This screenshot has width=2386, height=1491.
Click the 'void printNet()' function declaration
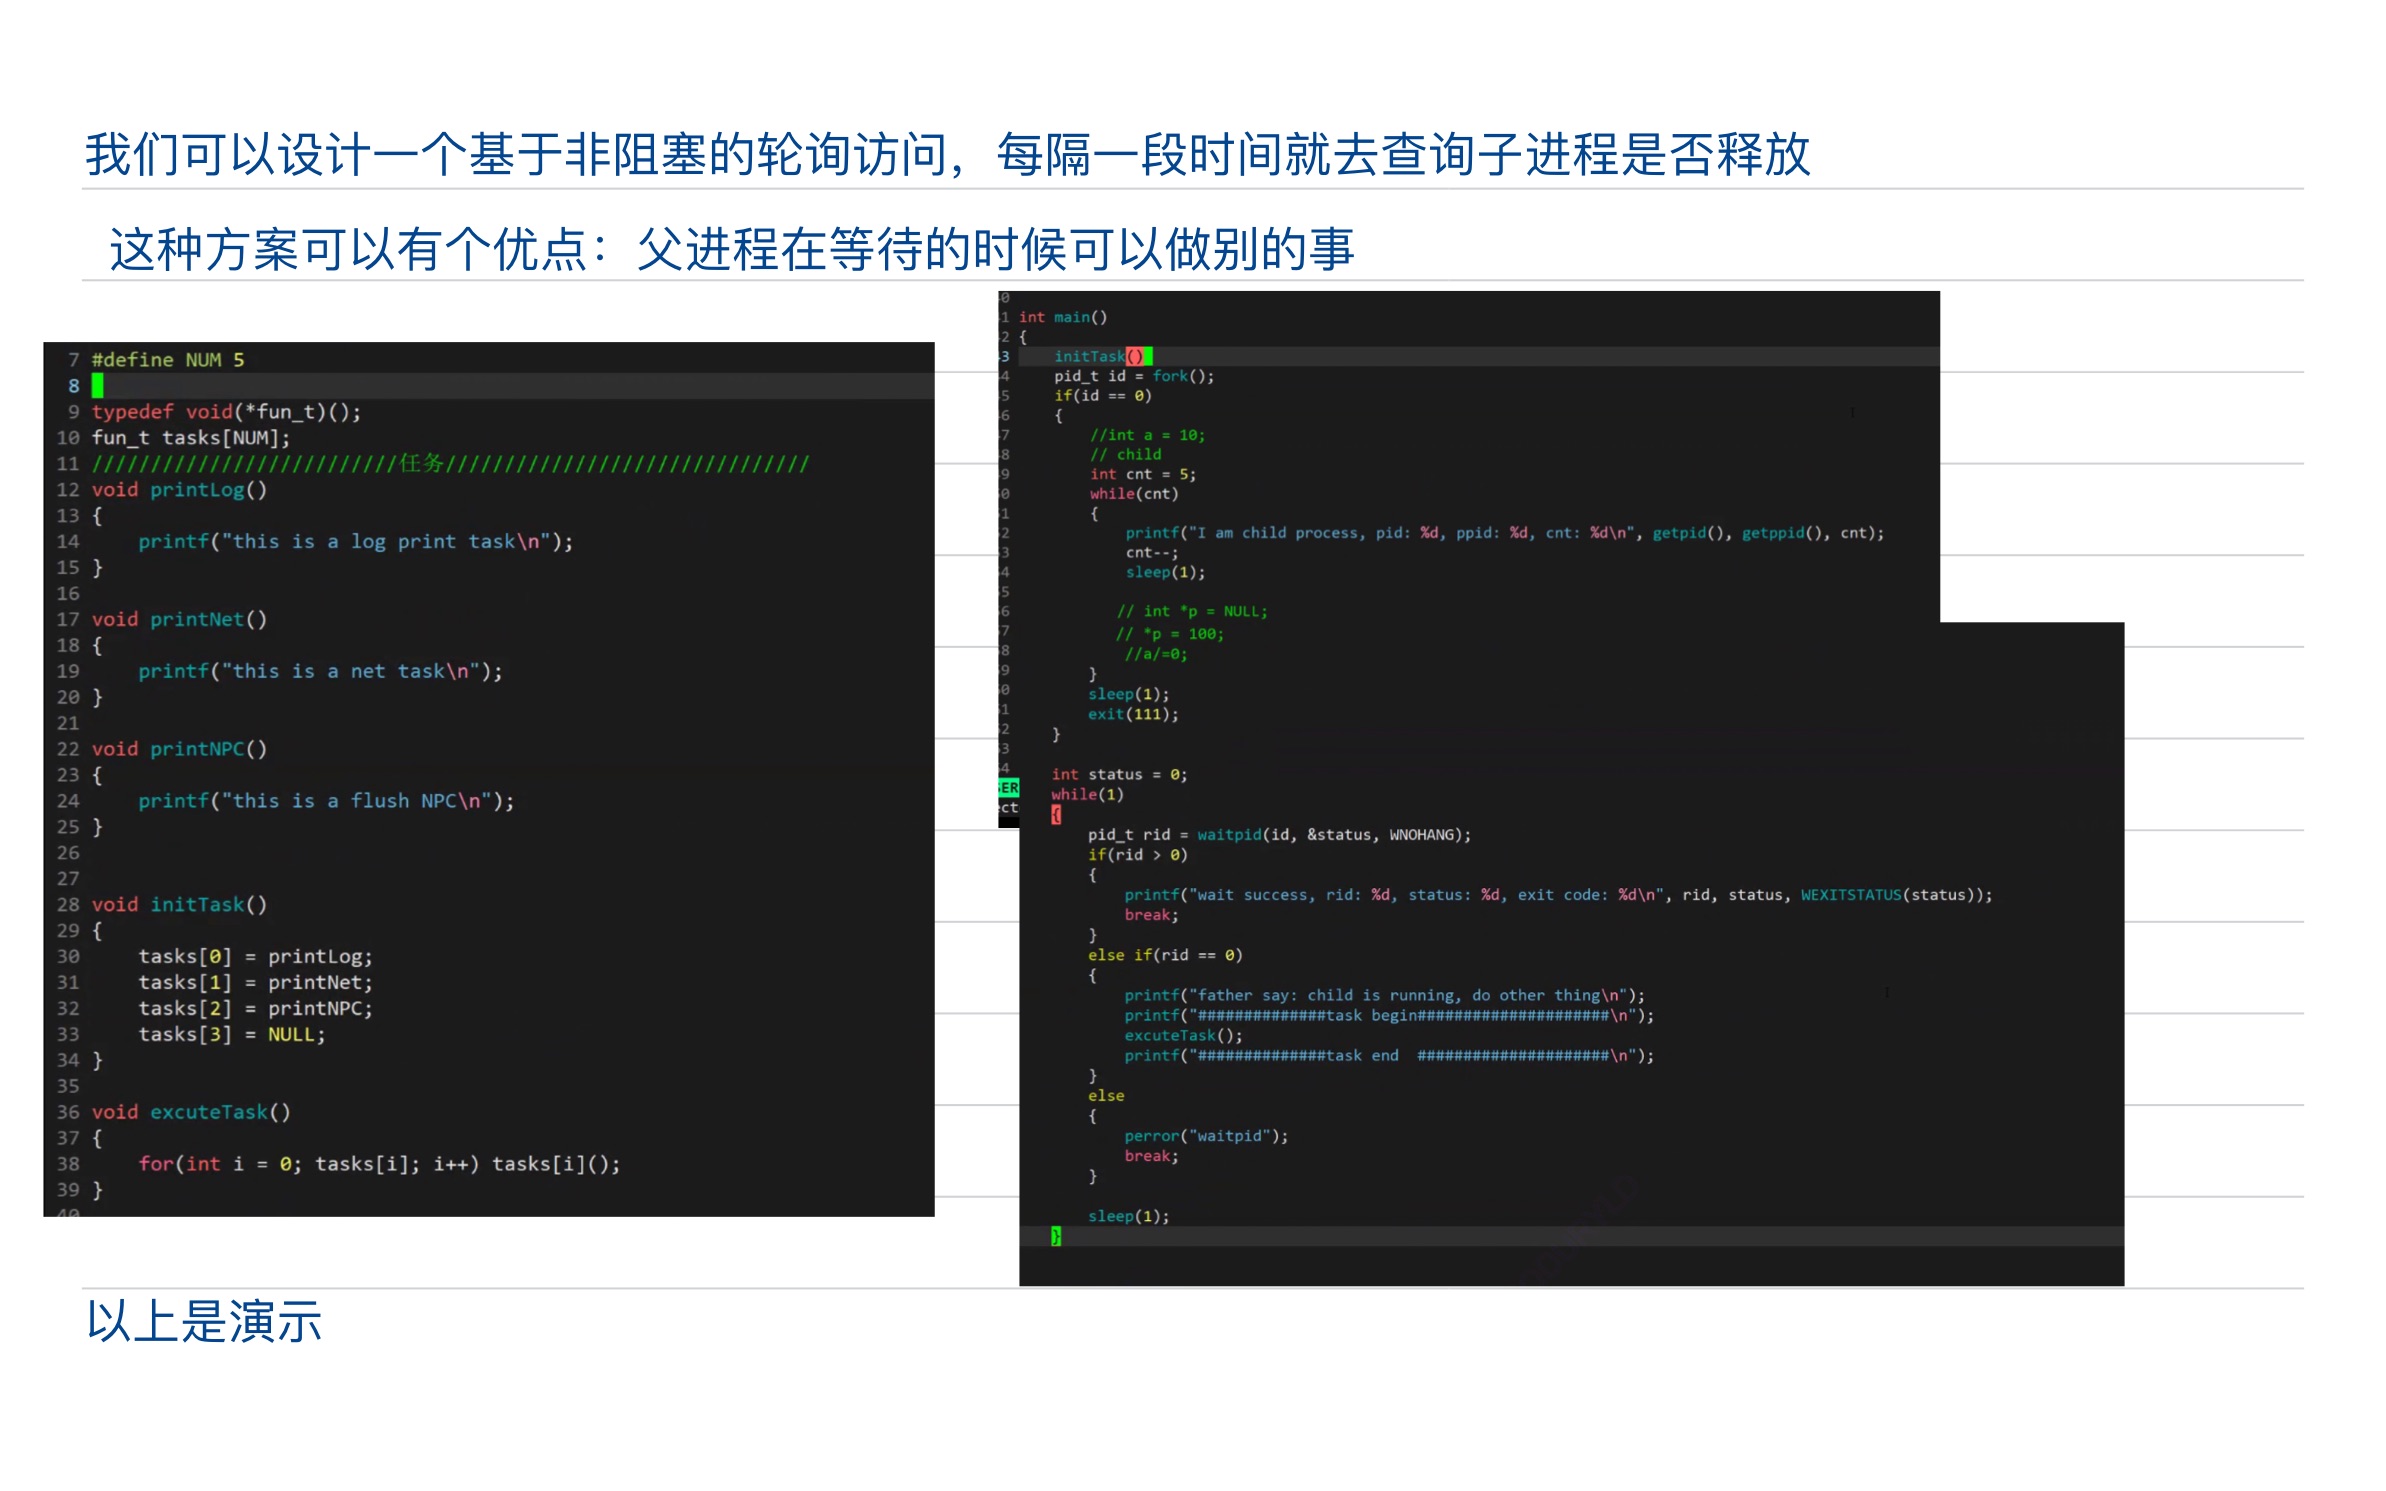pyautogui.click(x=180, y=620)
